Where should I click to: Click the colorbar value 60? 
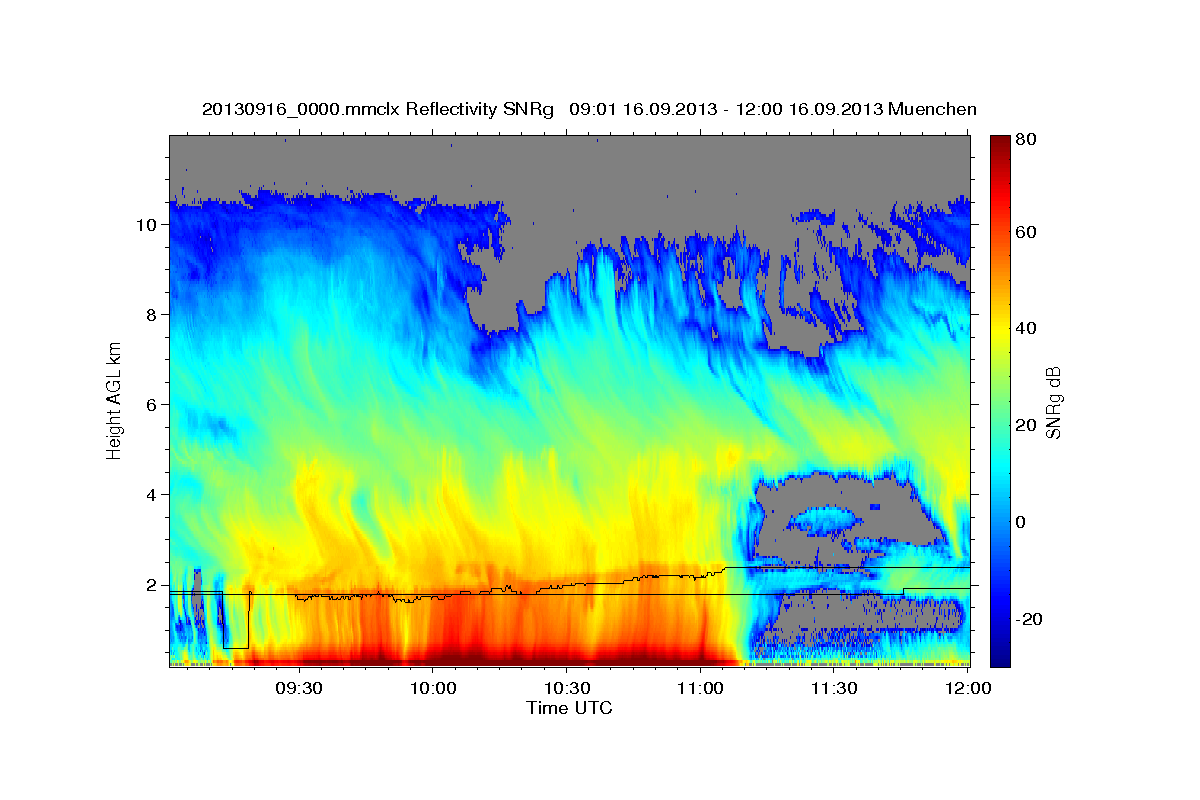(x=1025, y=232)
